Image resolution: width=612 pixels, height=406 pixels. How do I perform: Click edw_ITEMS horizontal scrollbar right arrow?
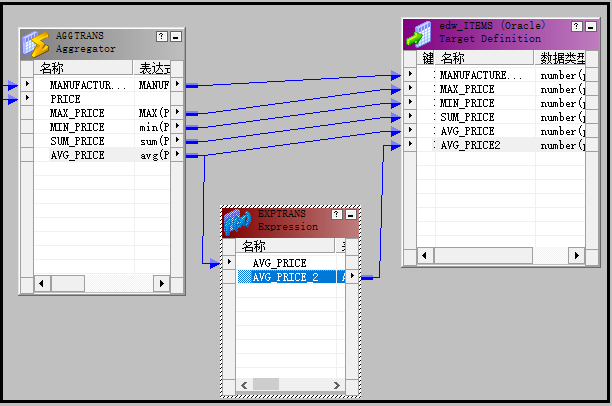click(x=577, y=256)
